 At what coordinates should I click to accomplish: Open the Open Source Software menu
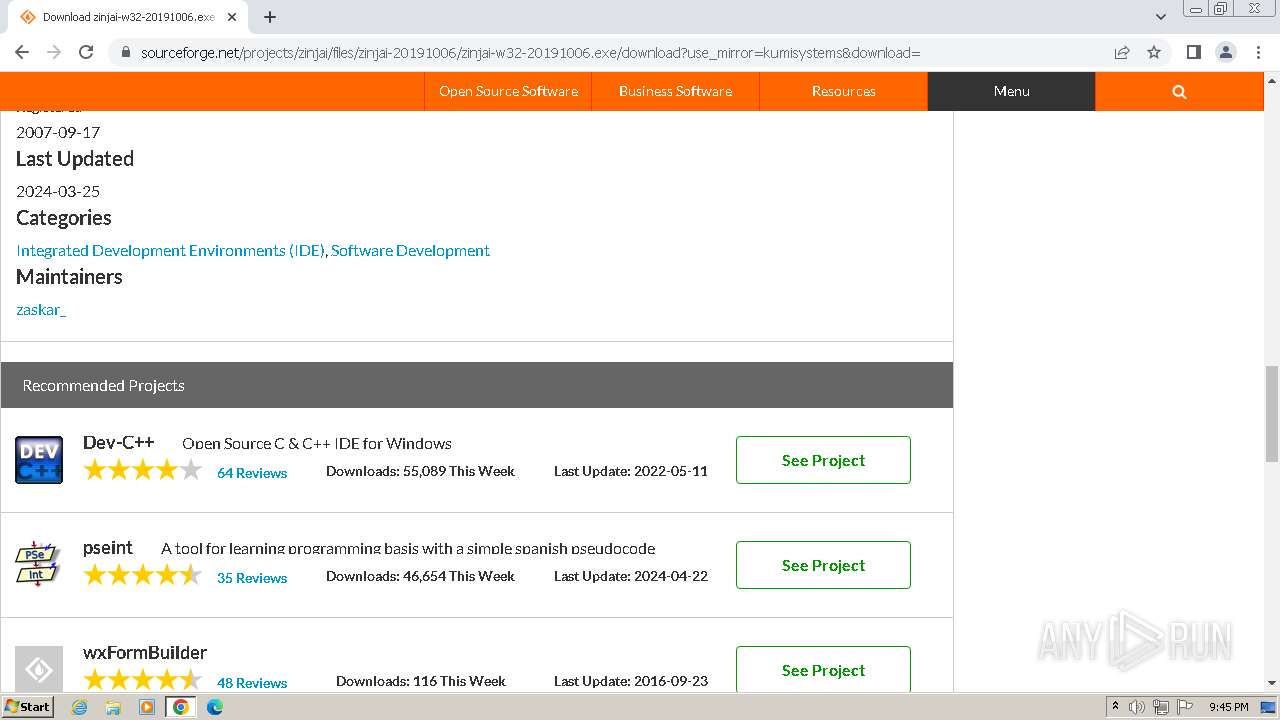(508, 91)
